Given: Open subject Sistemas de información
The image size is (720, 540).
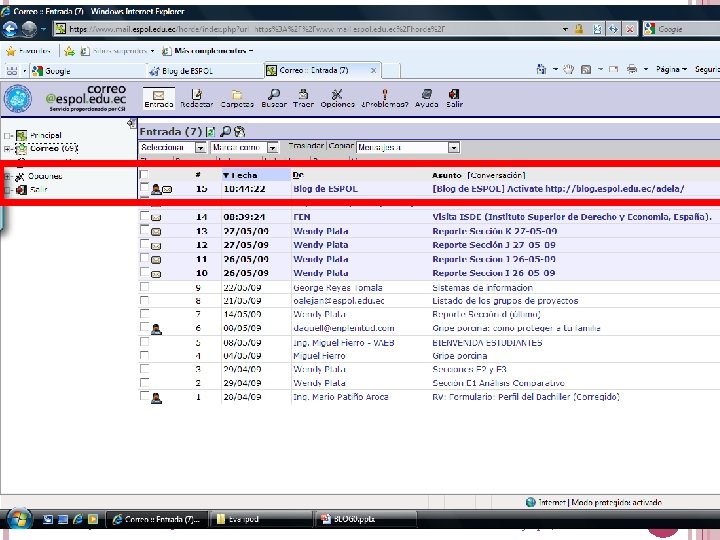Looking at the screenshot, I should (x=483, y=287).
